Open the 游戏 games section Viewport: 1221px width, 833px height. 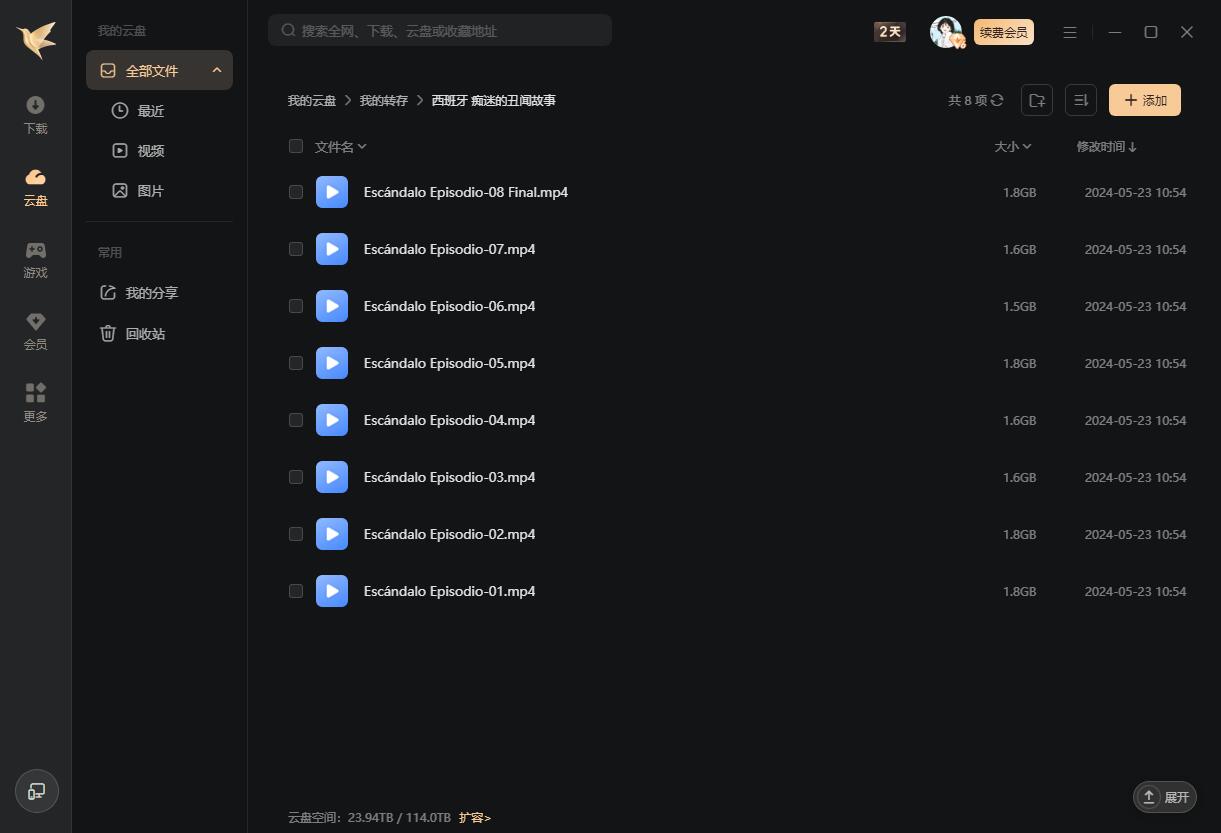[35, 259]
